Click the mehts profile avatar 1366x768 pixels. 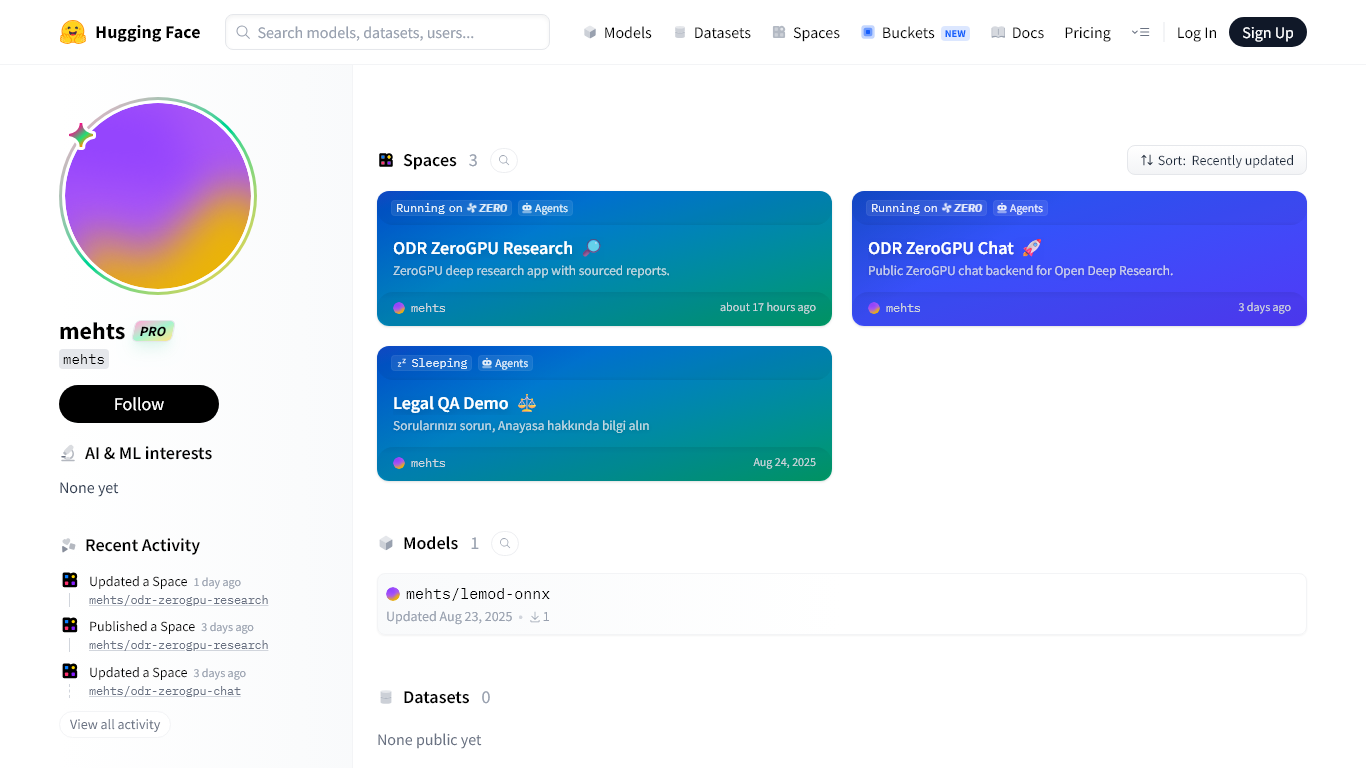coord(158,196)
